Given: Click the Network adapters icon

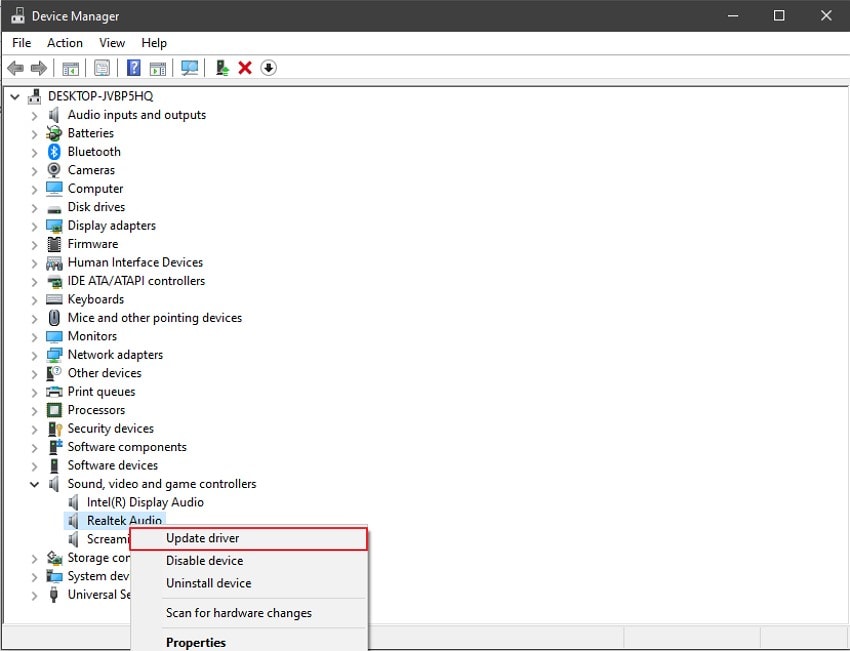Looking at the screenshot, I should (54, 355).
